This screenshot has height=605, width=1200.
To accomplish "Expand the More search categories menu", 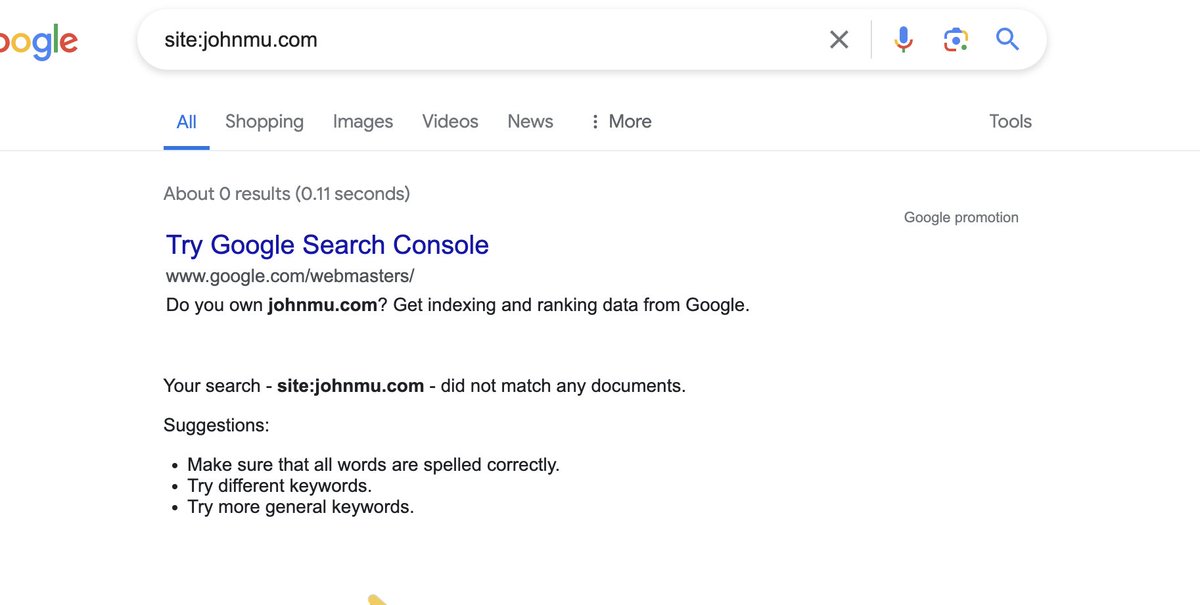I will 620,122.
